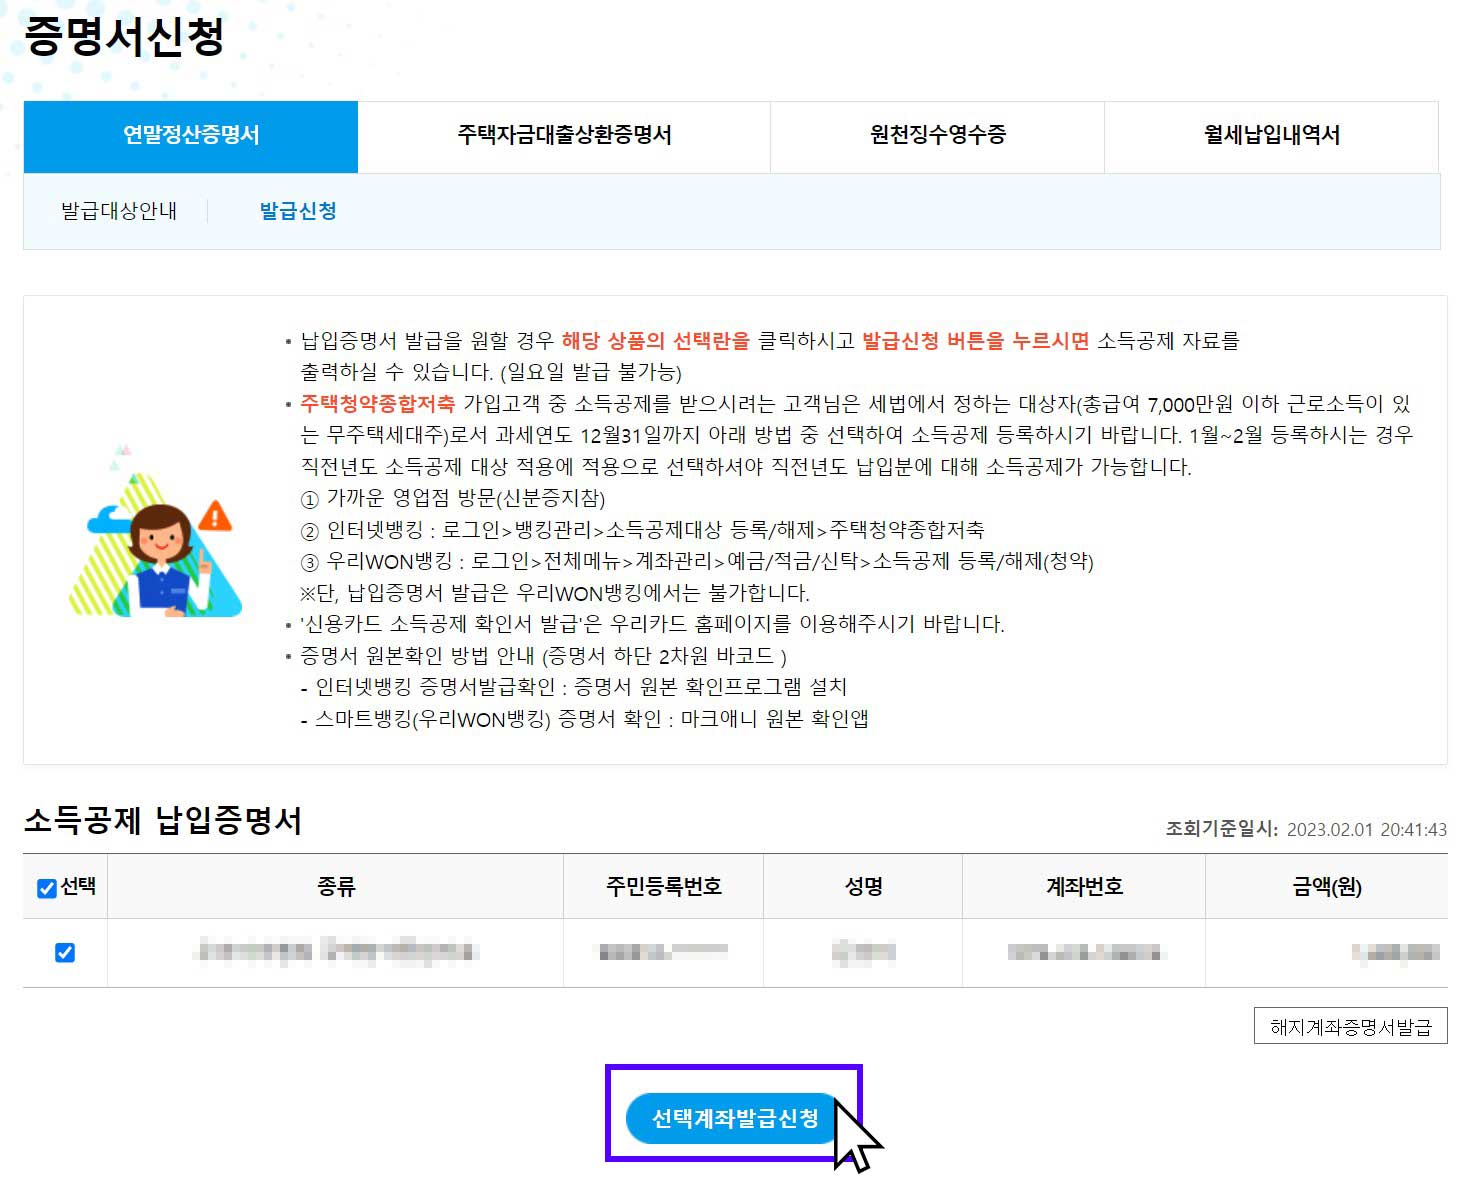
Task: Stay on the 연말정산증명서 tab
Action: coord(190,138)
